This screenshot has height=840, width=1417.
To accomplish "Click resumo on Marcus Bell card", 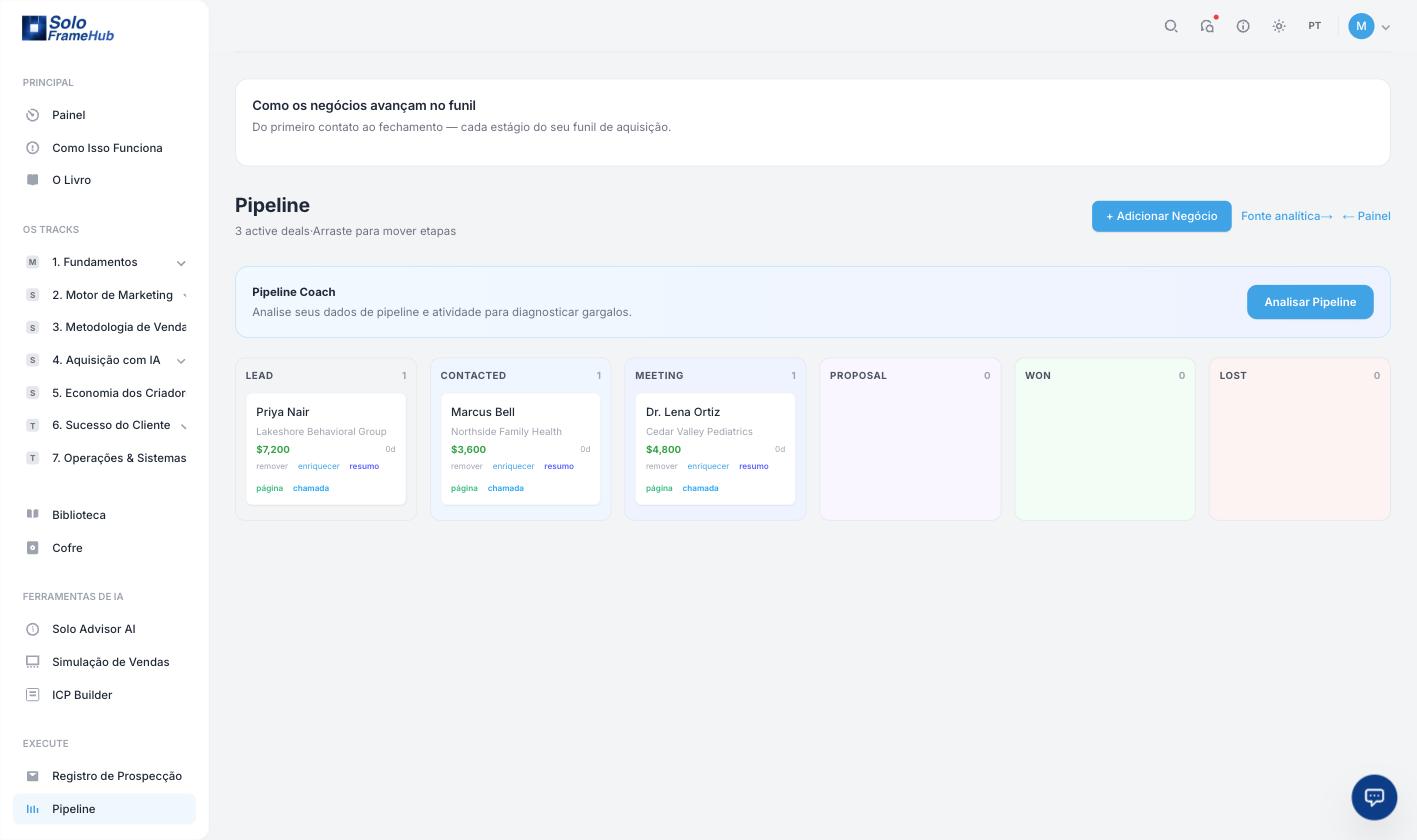I will click(559, 466).
